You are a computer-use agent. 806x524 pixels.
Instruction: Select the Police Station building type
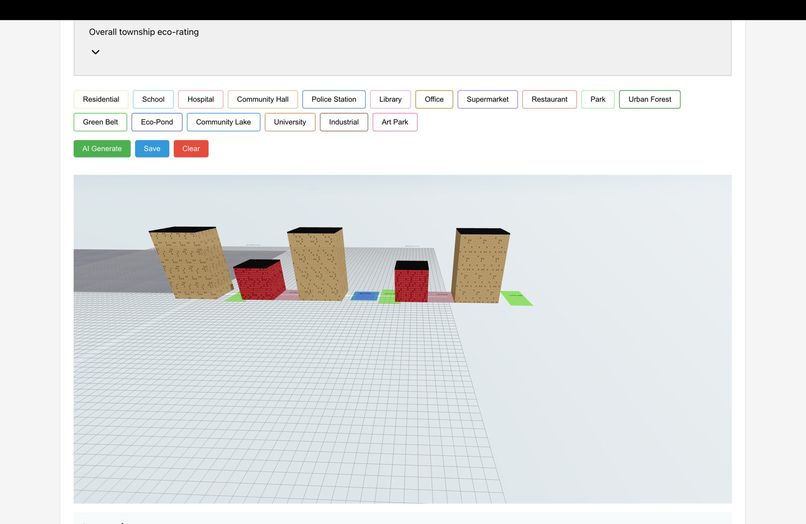pyautogui.click(x=334, y=99)
